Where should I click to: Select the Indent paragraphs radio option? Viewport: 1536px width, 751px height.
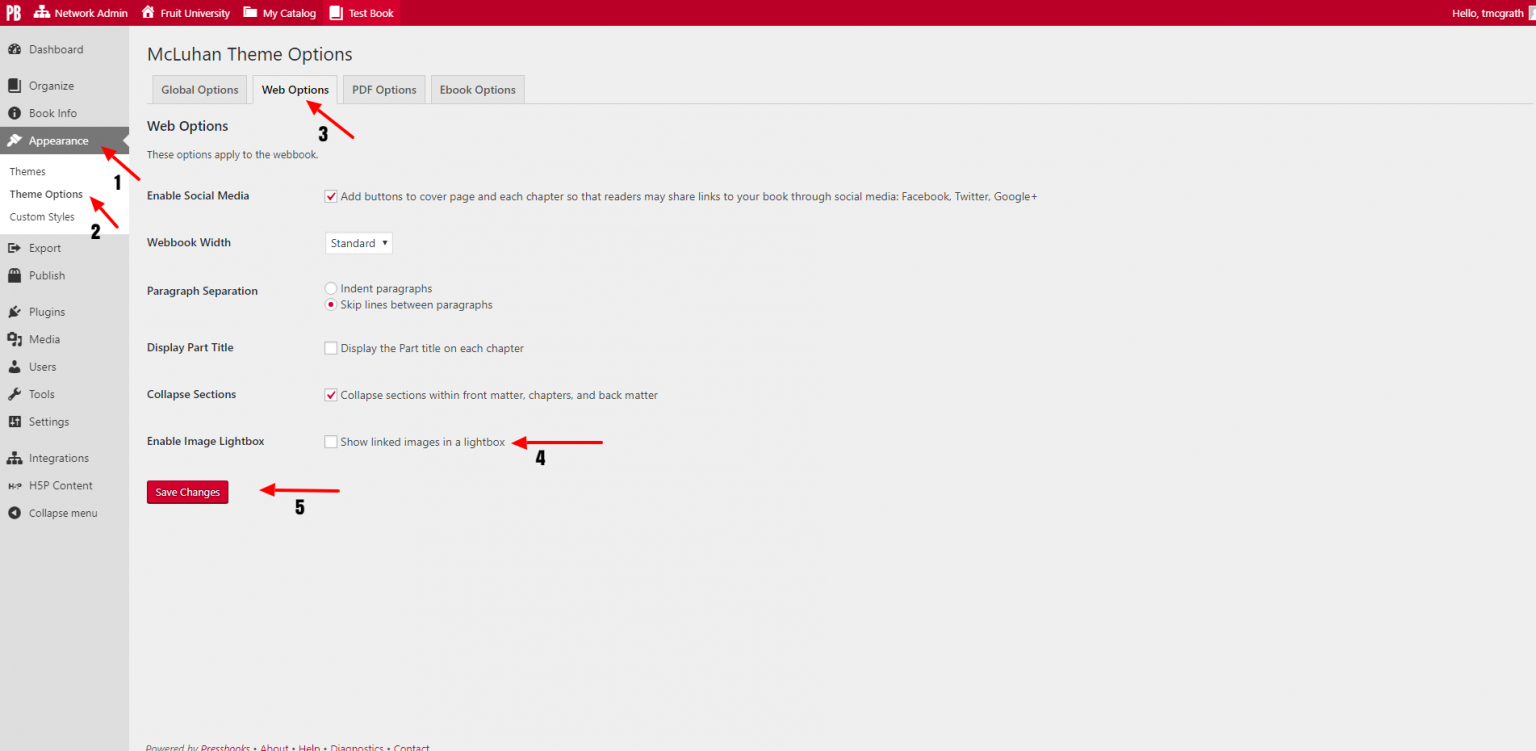click(x=331, y=289)
